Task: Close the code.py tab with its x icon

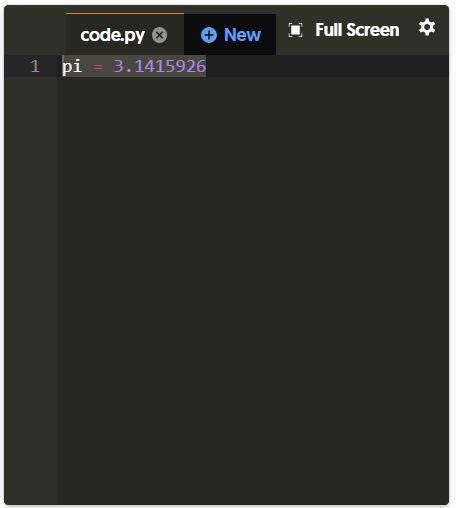Action: (x=160, y=35)
